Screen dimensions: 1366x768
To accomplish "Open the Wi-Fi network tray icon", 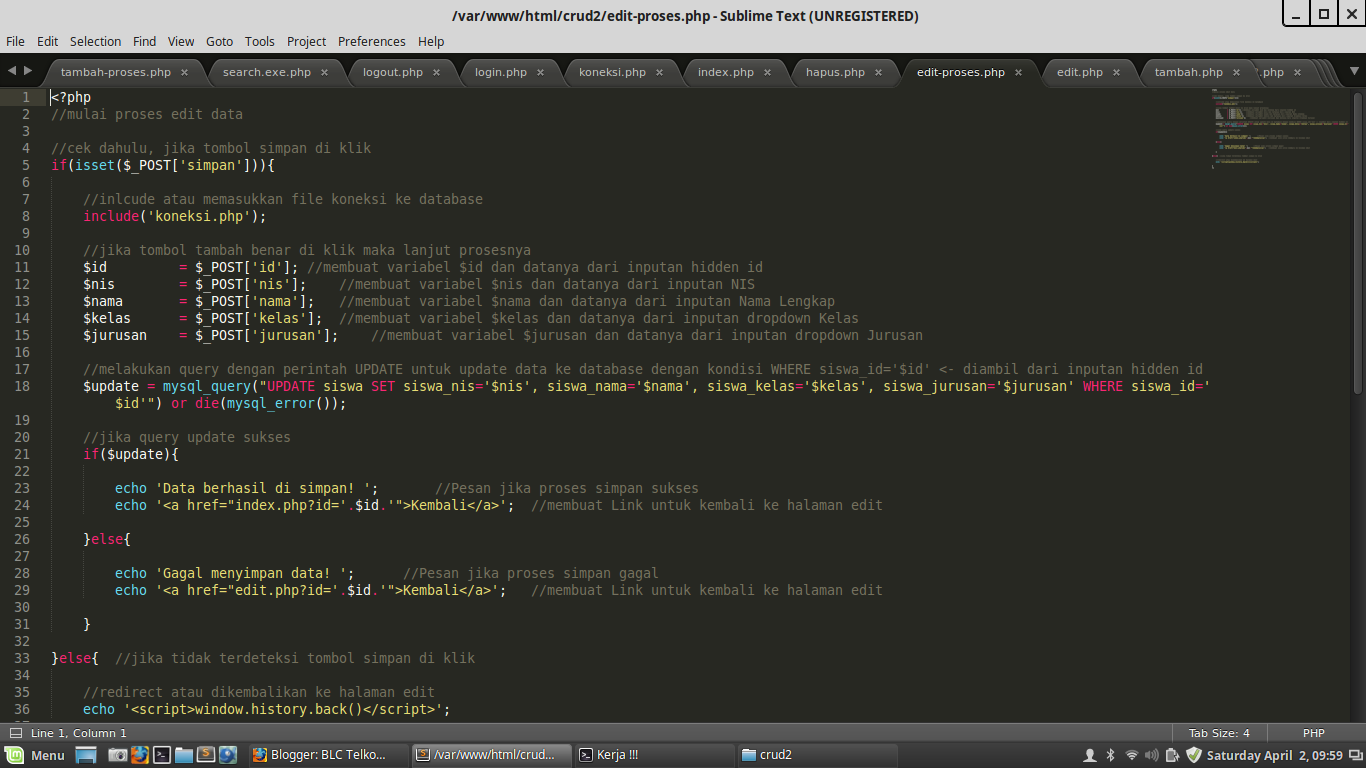I will click(1132, 755).
